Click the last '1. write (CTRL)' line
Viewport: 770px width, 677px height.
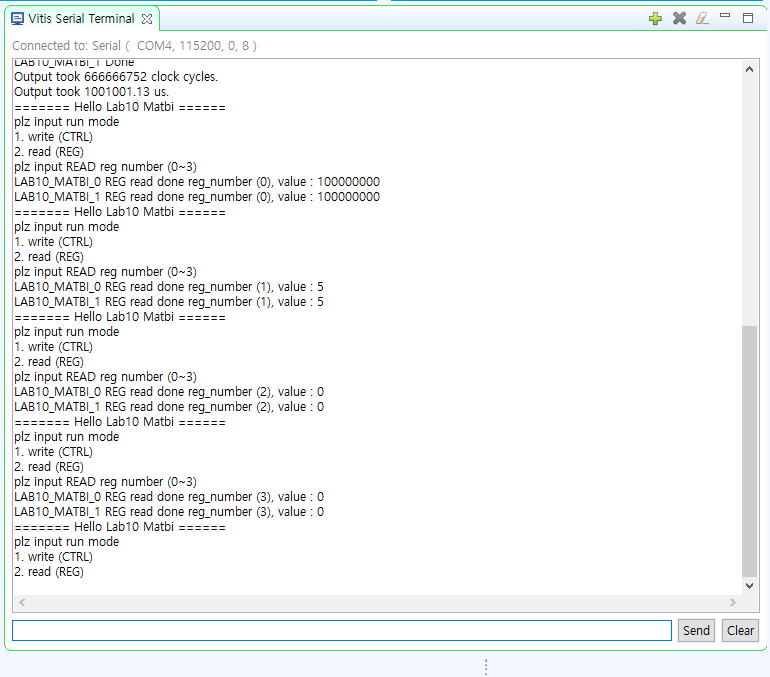54,557
